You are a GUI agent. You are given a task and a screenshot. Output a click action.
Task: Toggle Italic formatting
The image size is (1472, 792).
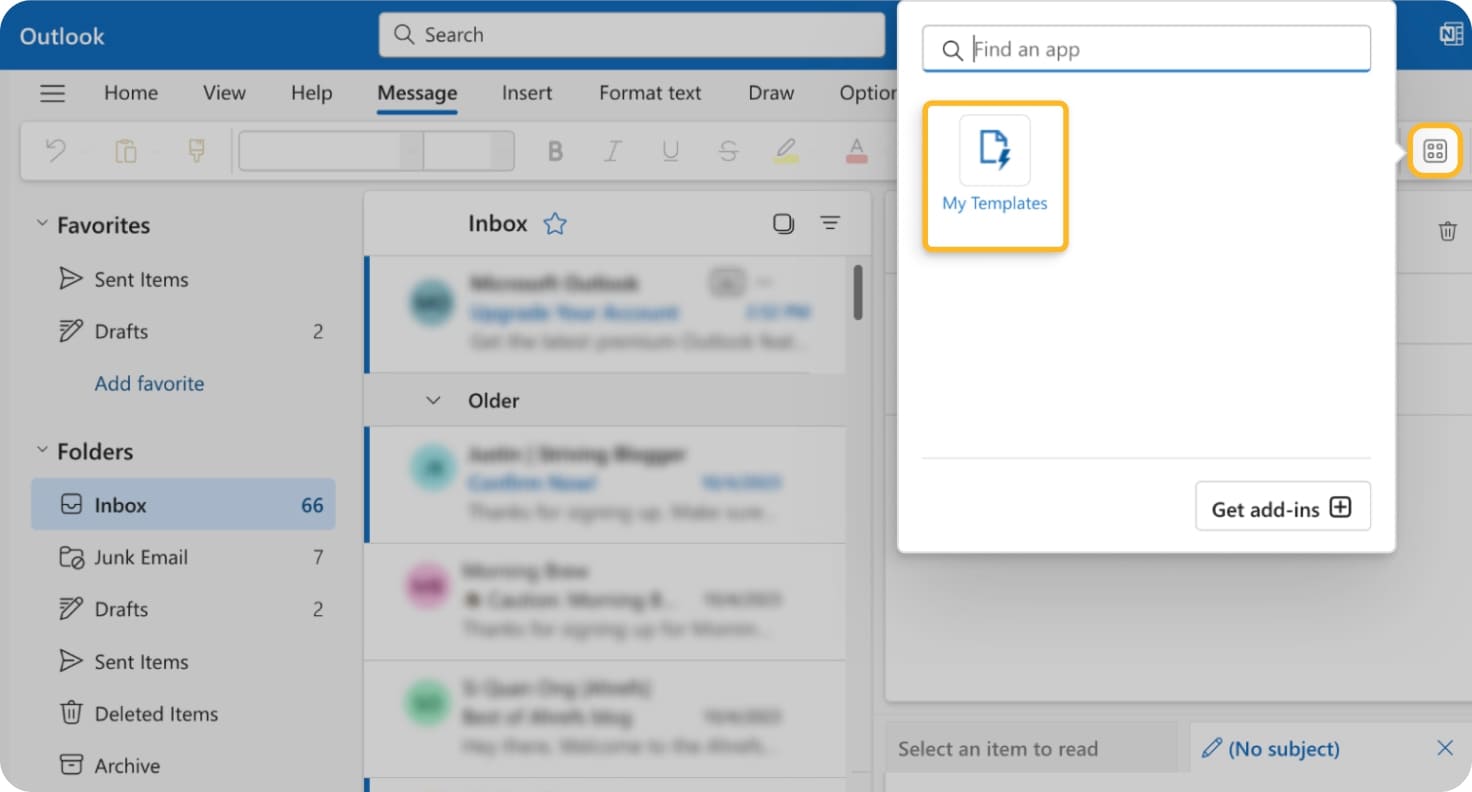click(x=613, y=151)
